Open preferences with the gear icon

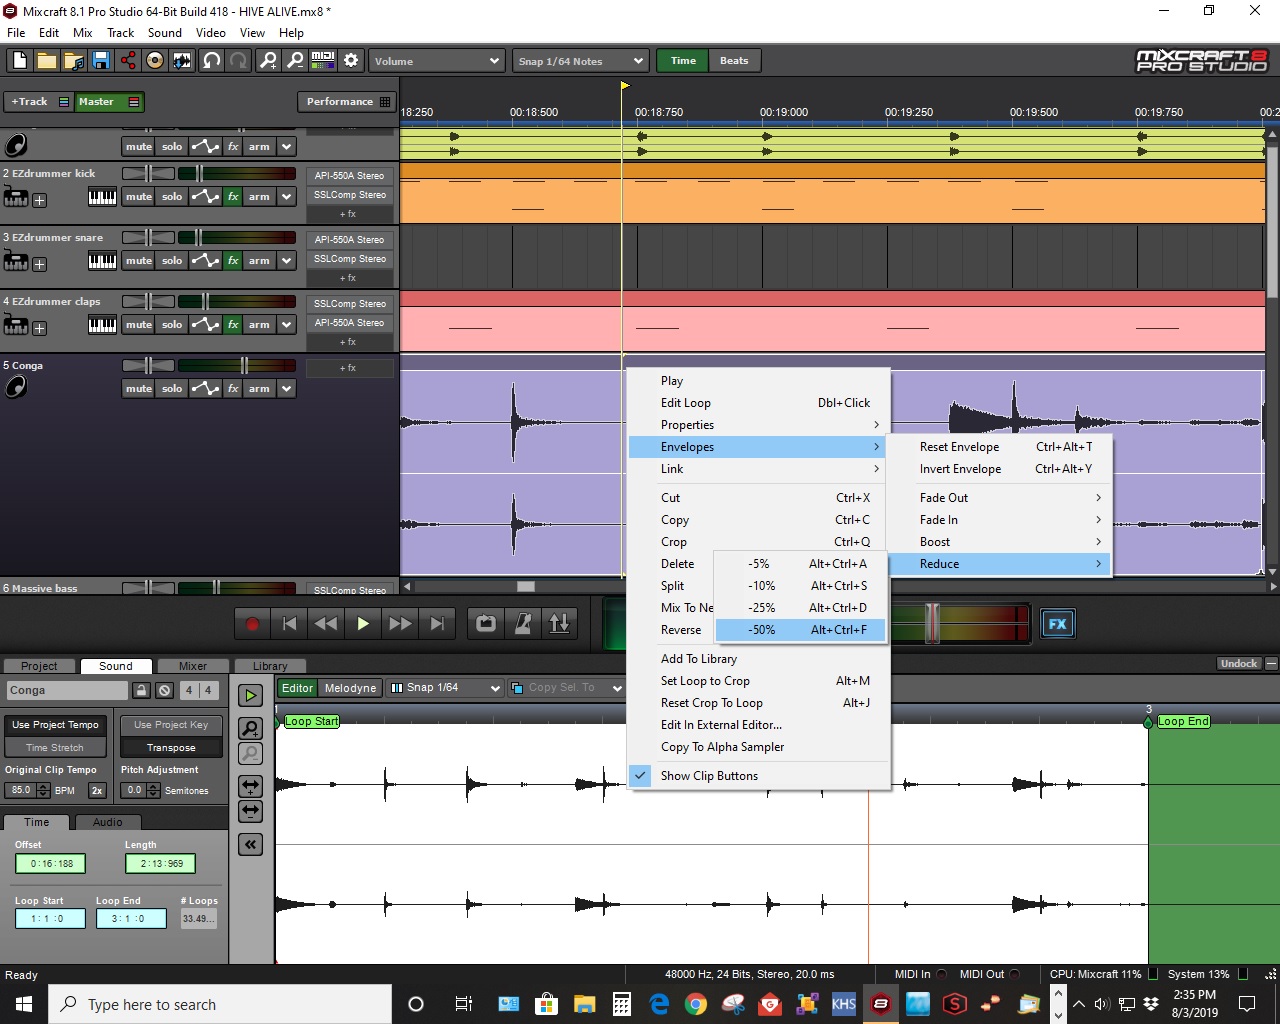(351, 61)
